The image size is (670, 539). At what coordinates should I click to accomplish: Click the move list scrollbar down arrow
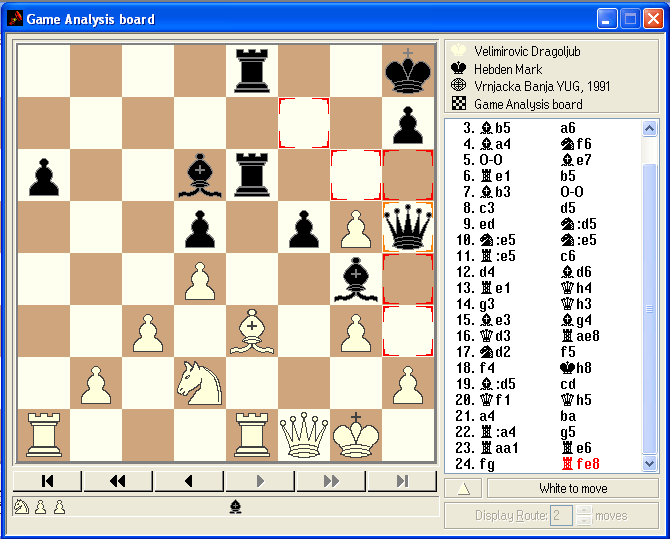650,462
